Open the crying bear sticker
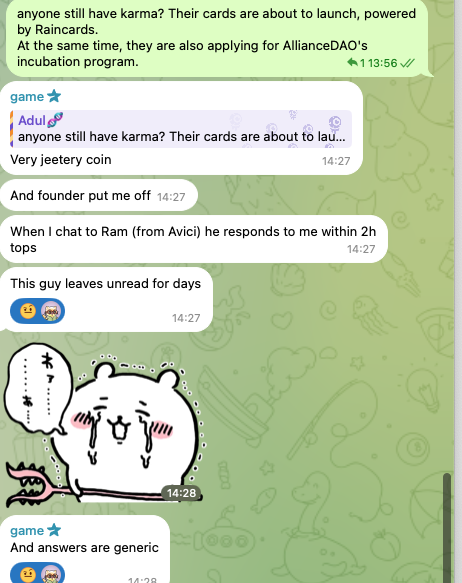Screen dimensions: 462x583 click(x=103, y=425)
